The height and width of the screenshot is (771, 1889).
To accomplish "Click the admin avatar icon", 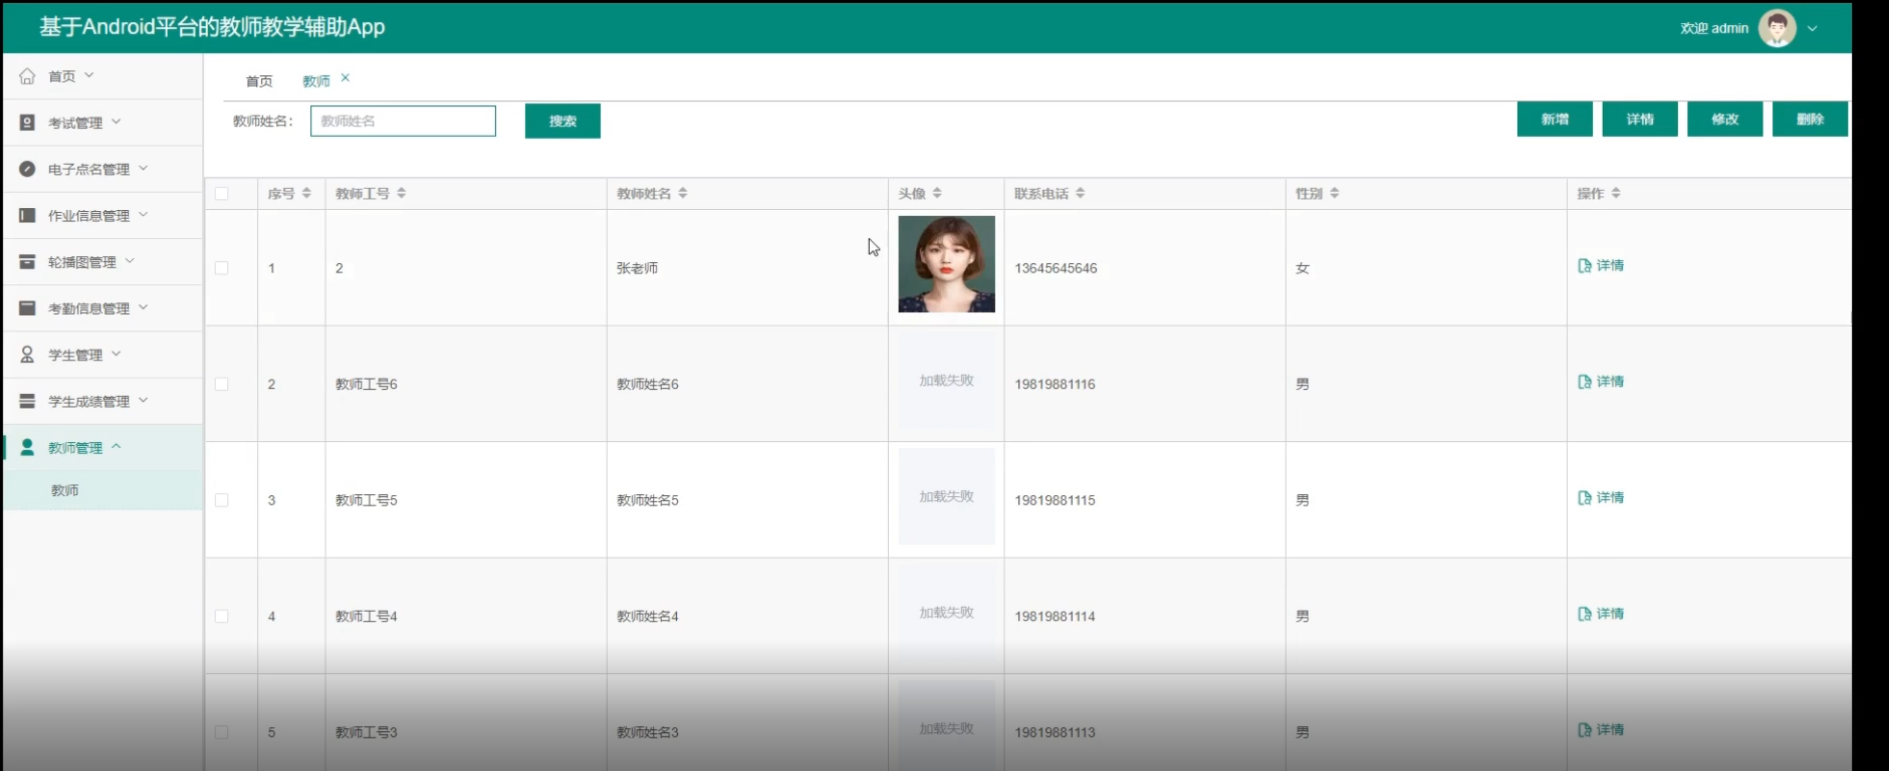I will click(x=1776, y=28).
